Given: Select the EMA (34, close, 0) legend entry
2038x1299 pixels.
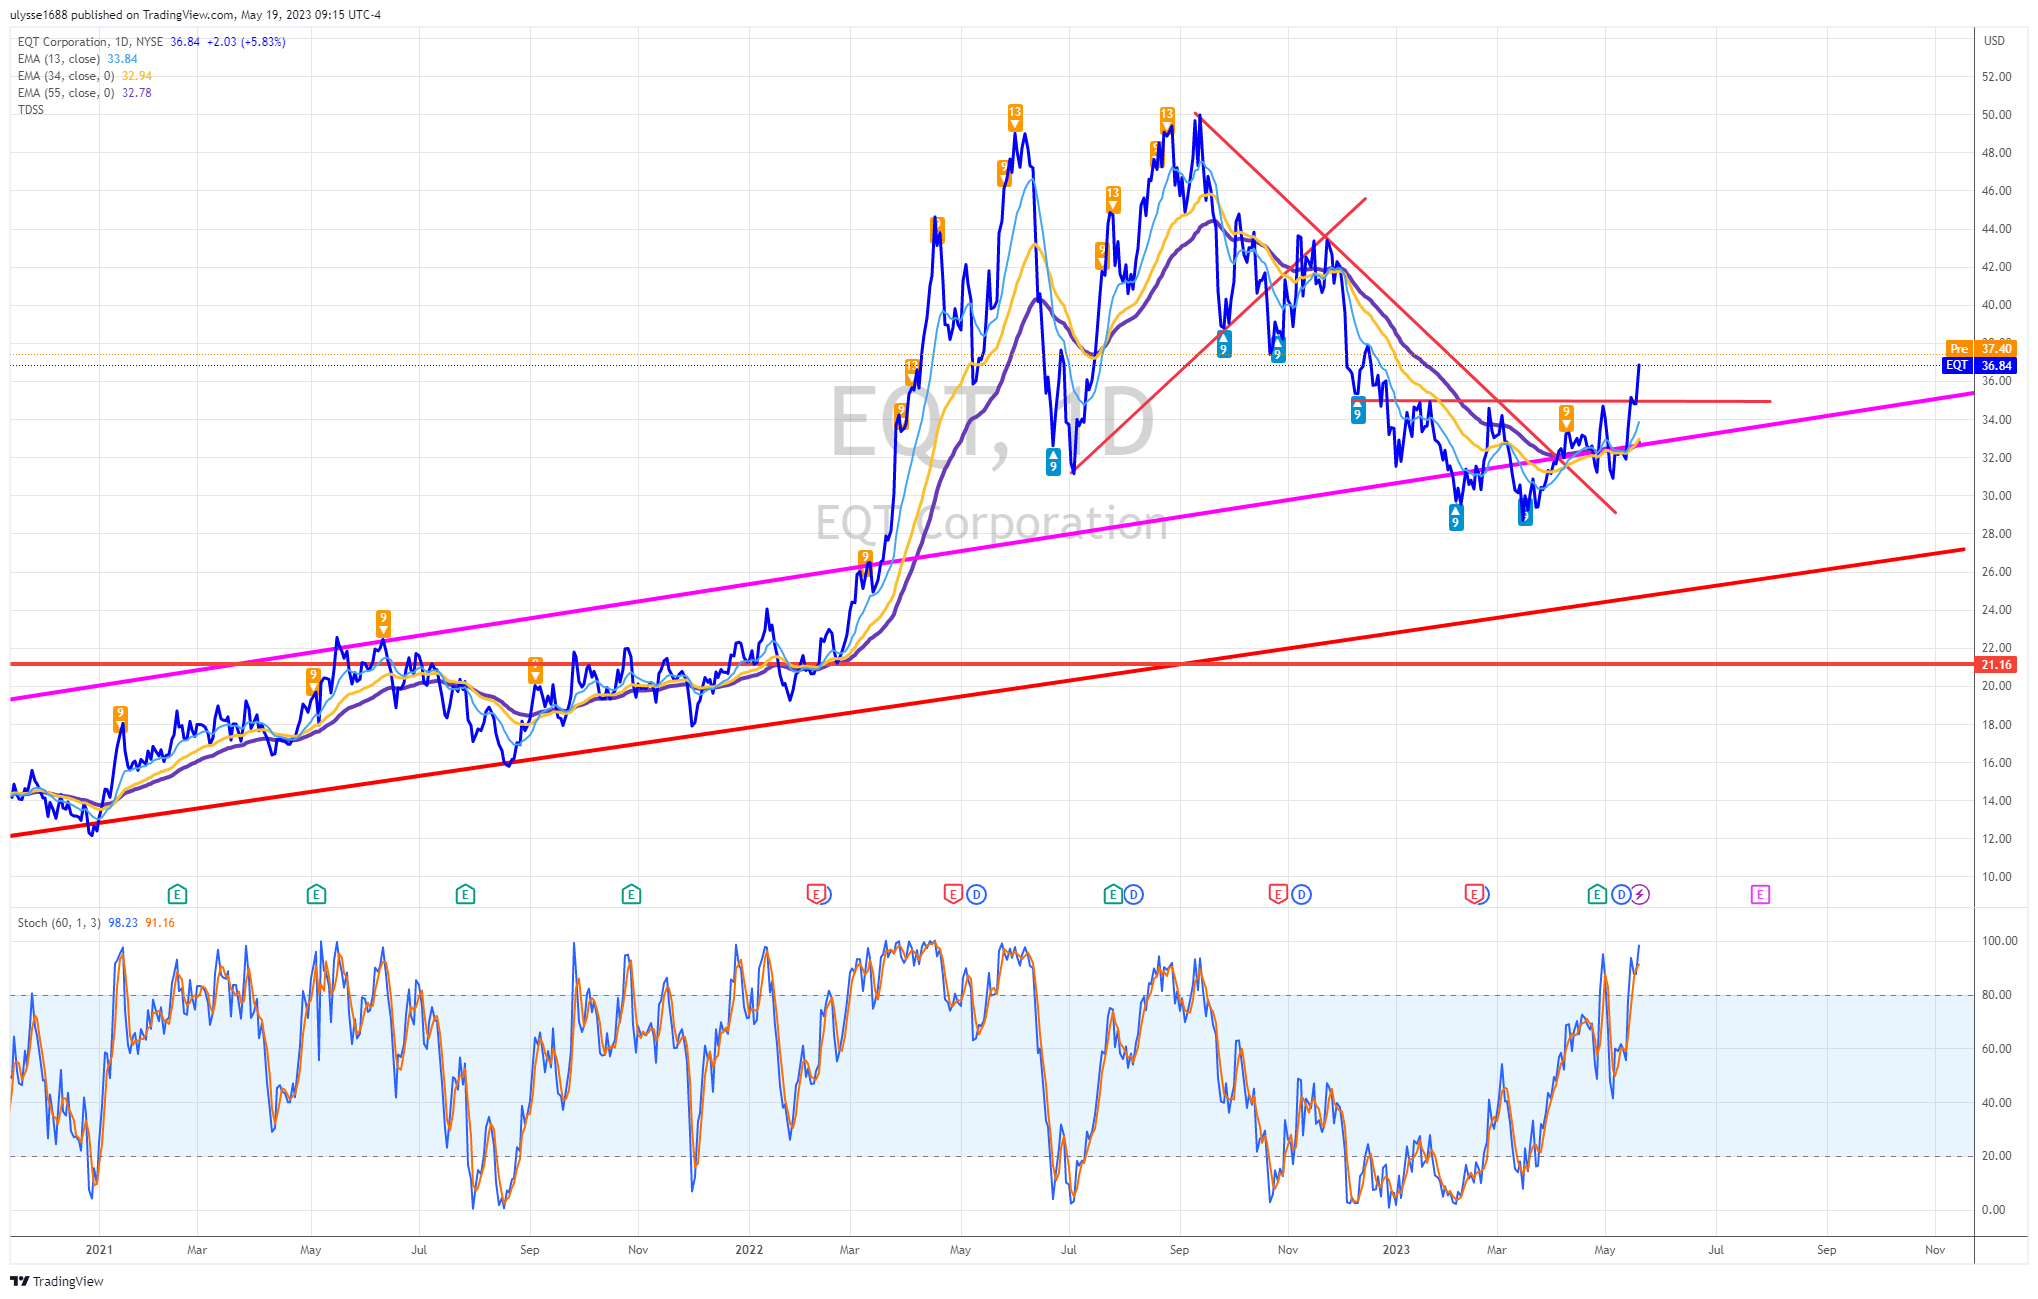Looking at the screenshot, I should (x=85, y=76).
